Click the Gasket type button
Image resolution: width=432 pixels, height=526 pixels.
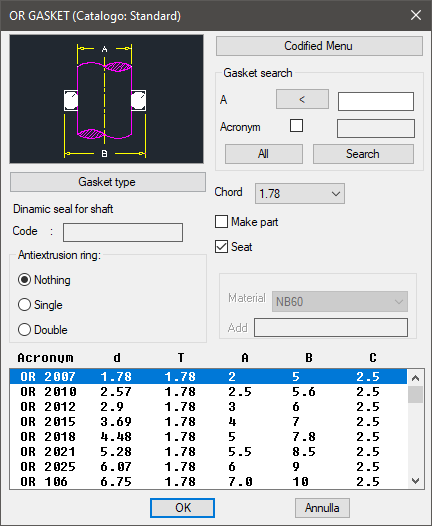108,182
